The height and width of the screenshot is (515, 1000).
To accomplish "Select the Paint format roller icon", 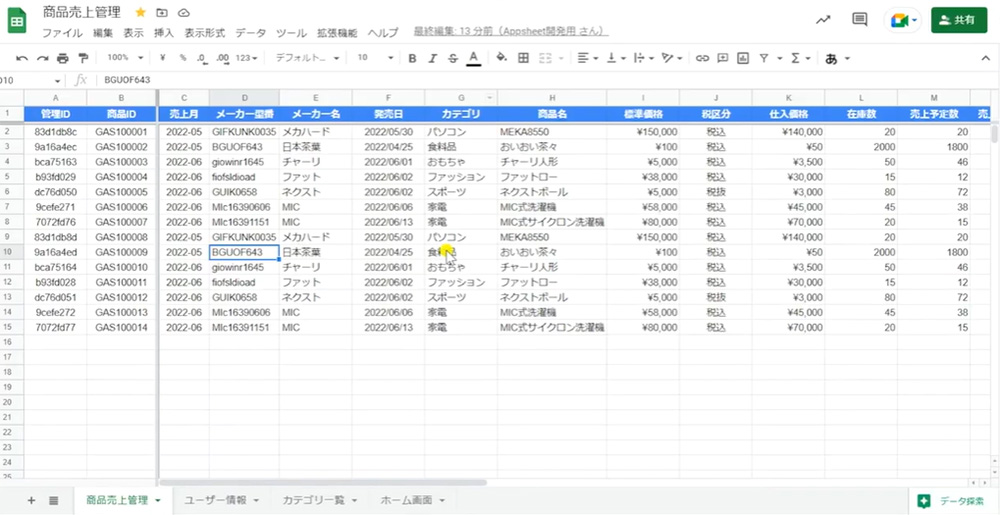I will click(83, 58).
